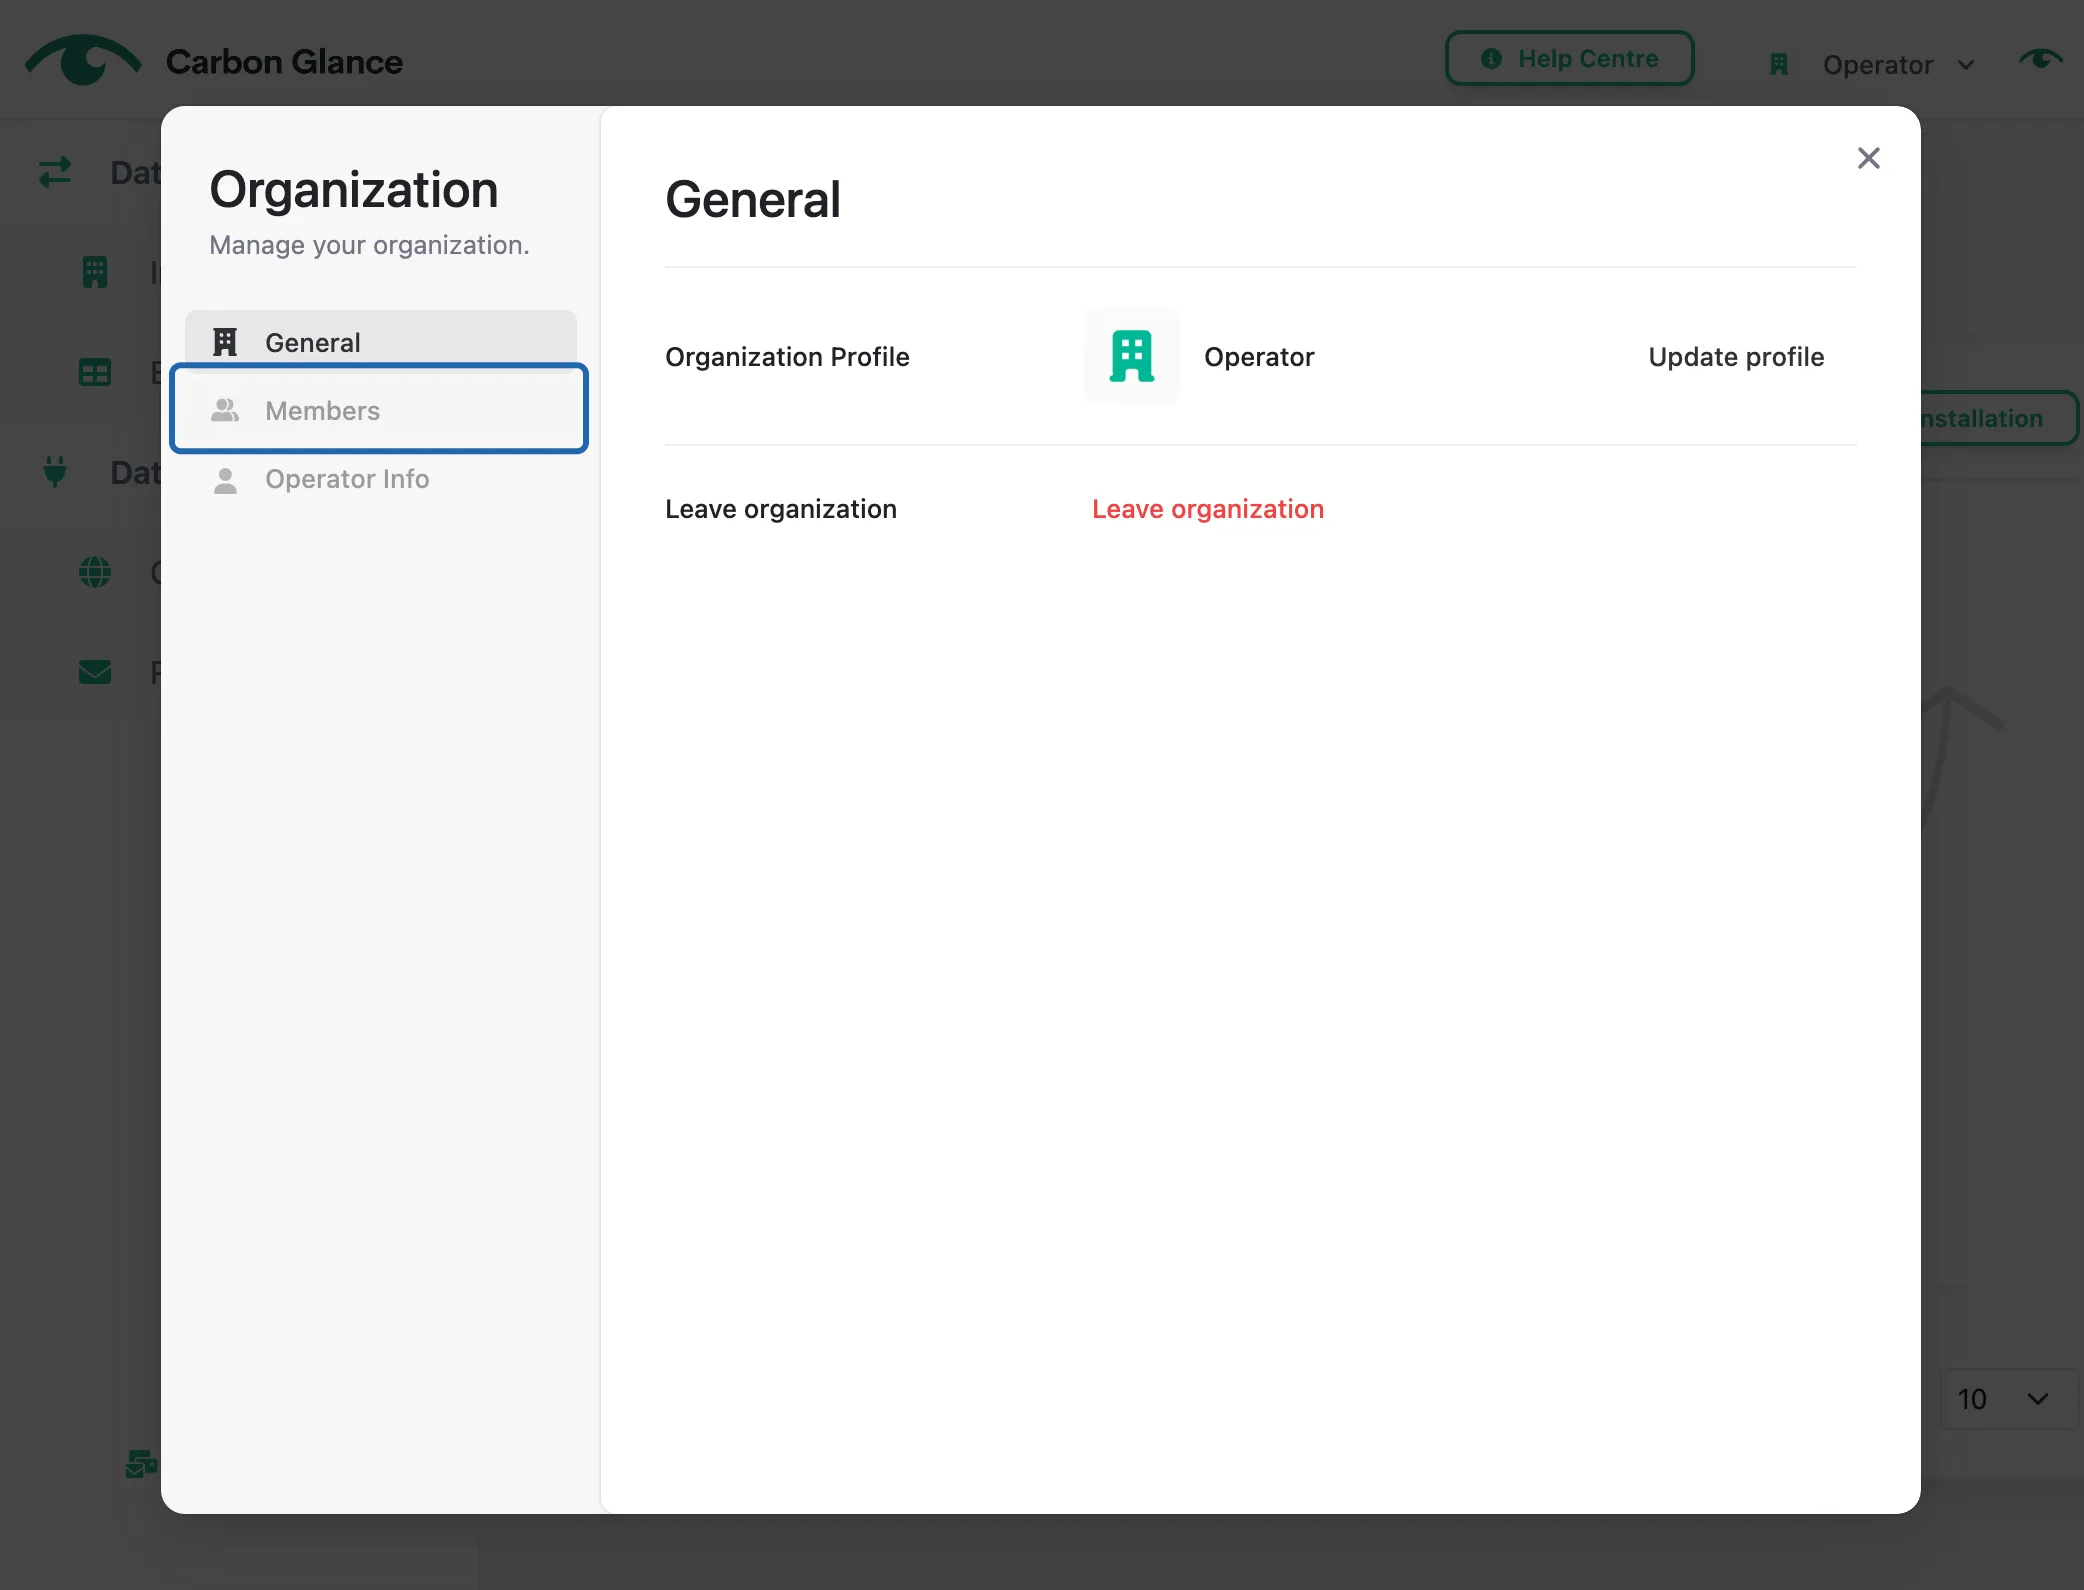Click the Operator organization name text

pos(1259,357)
